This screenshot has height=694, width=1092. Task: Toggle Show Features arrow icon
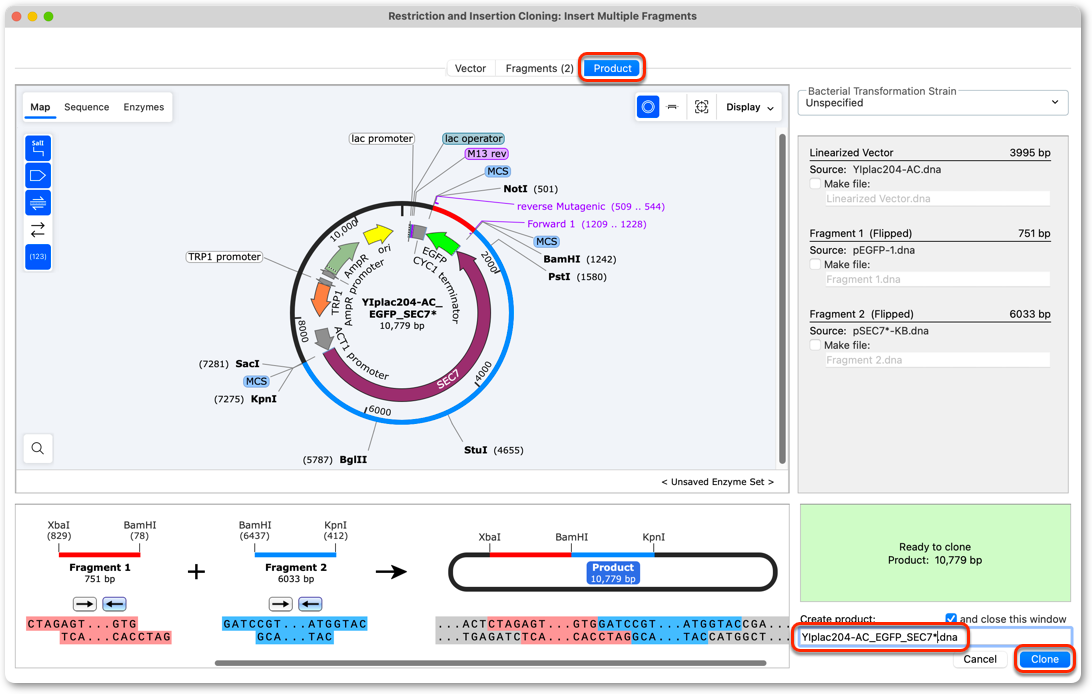38,175
